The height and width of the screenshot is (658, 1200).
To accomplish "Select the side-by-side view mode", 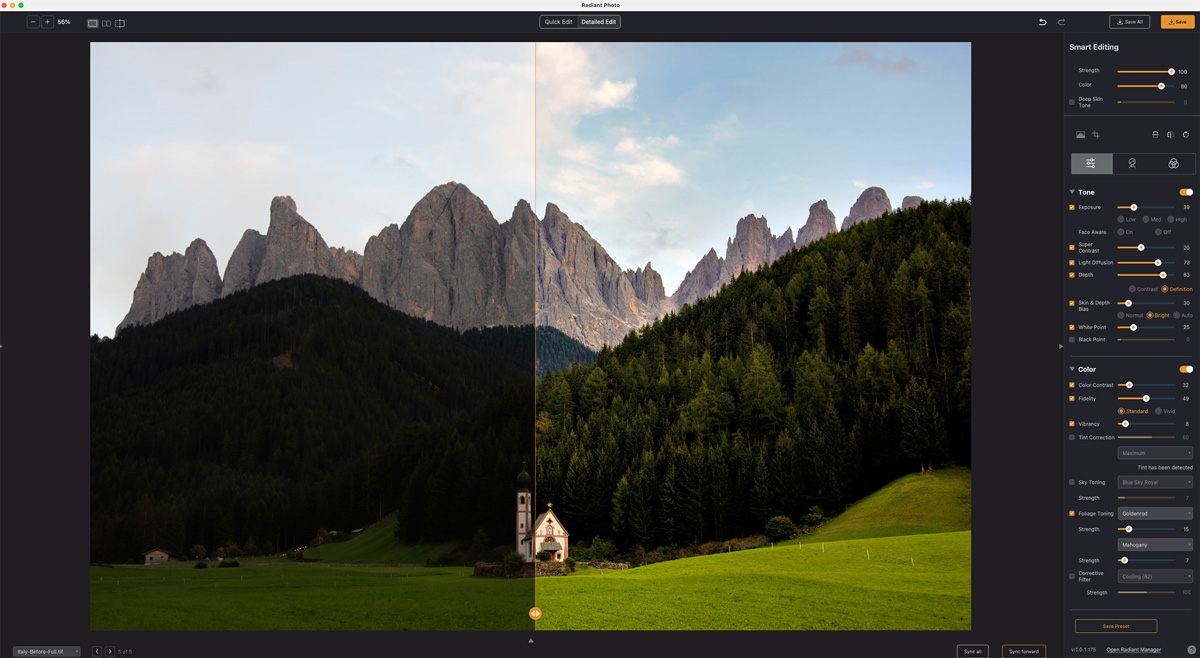I will pos(106,23).
